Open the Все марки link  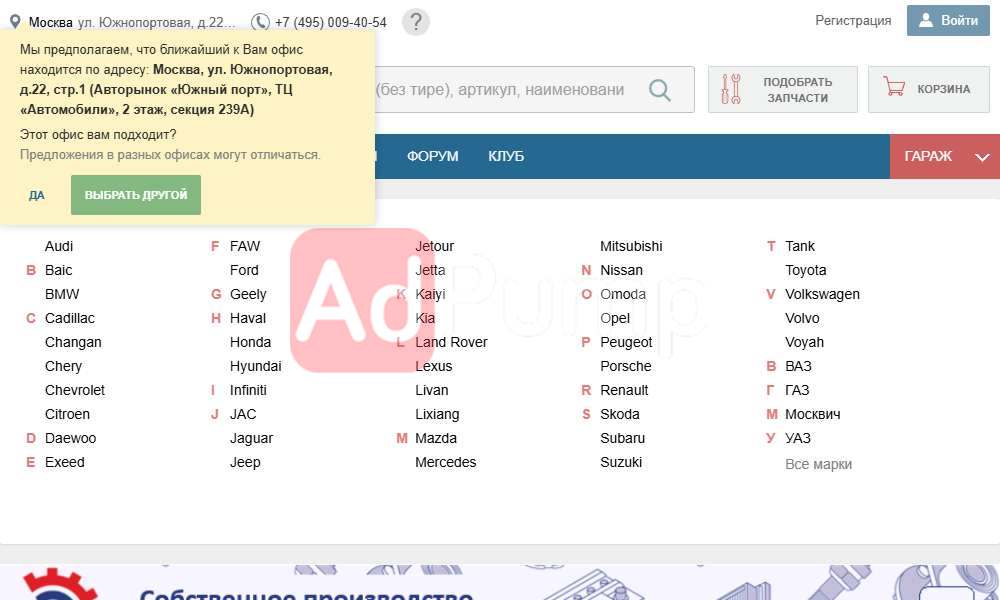click(x=818, y=464)
